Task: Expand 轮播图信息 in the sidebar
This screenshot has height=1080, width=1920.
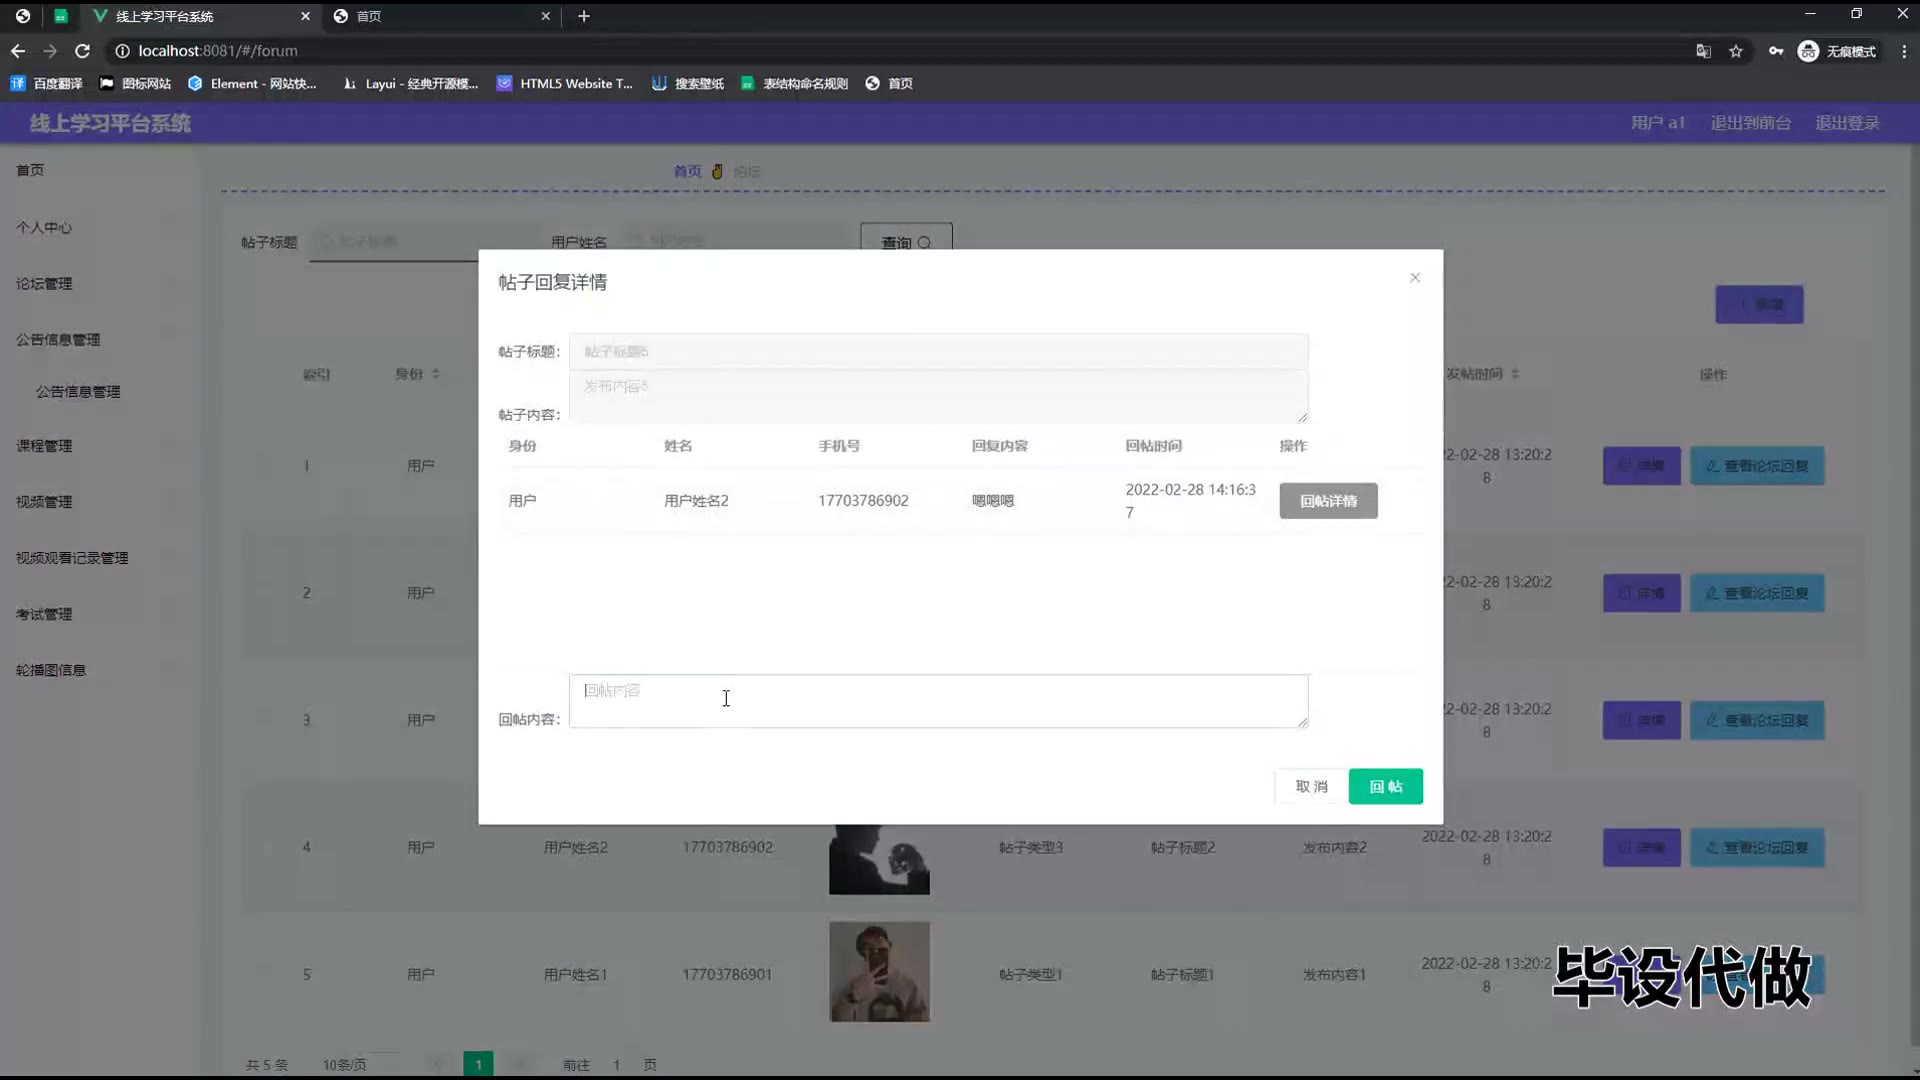Action: (51, 670)
